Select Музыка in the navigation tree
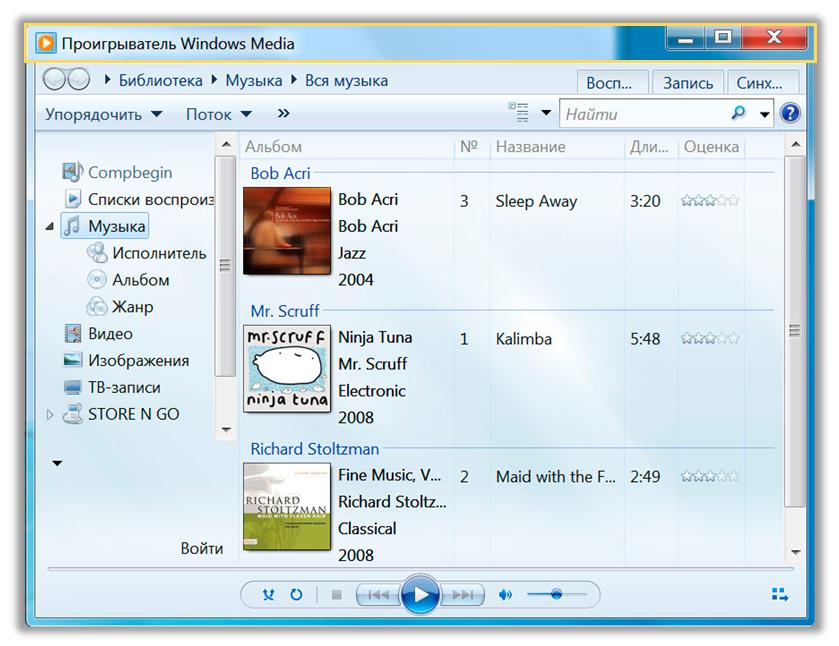The height and width of the screenshot is (646, 839). click(105, 226)
